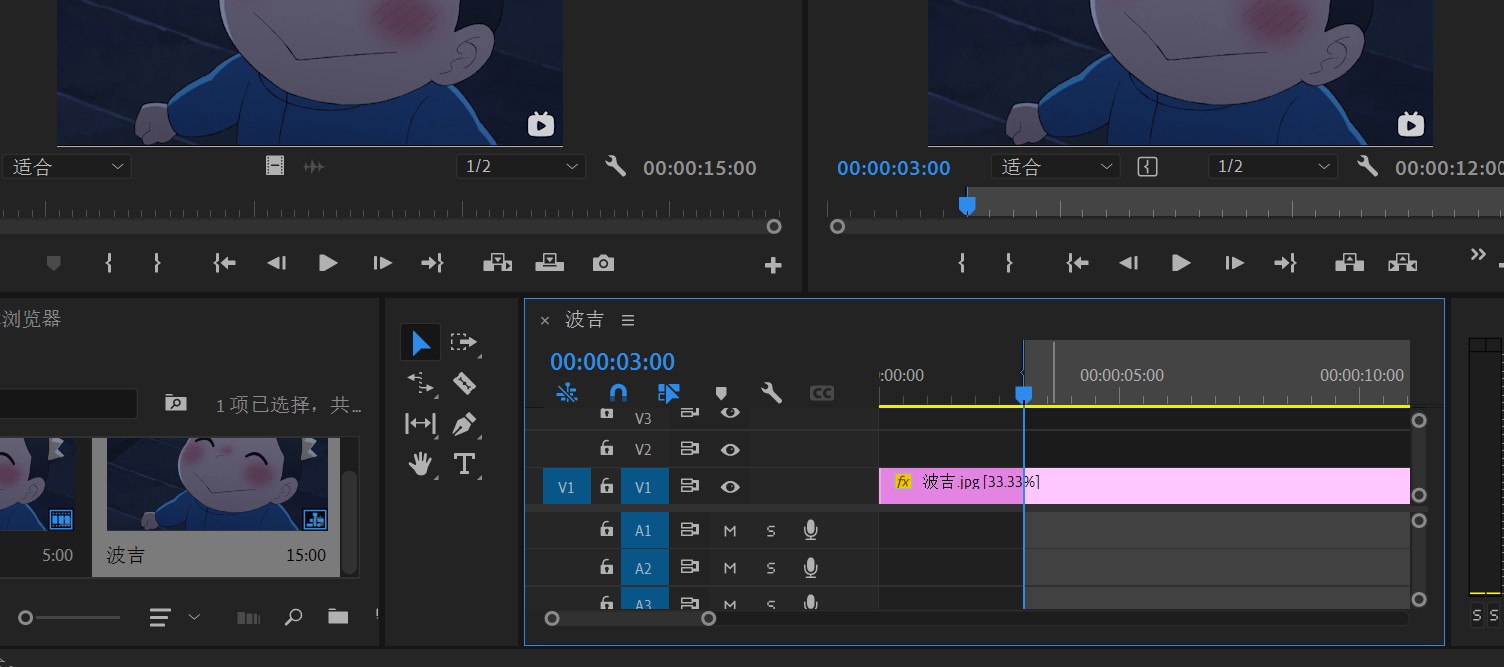
Task: Select the Razor tool
Action: 464,383
